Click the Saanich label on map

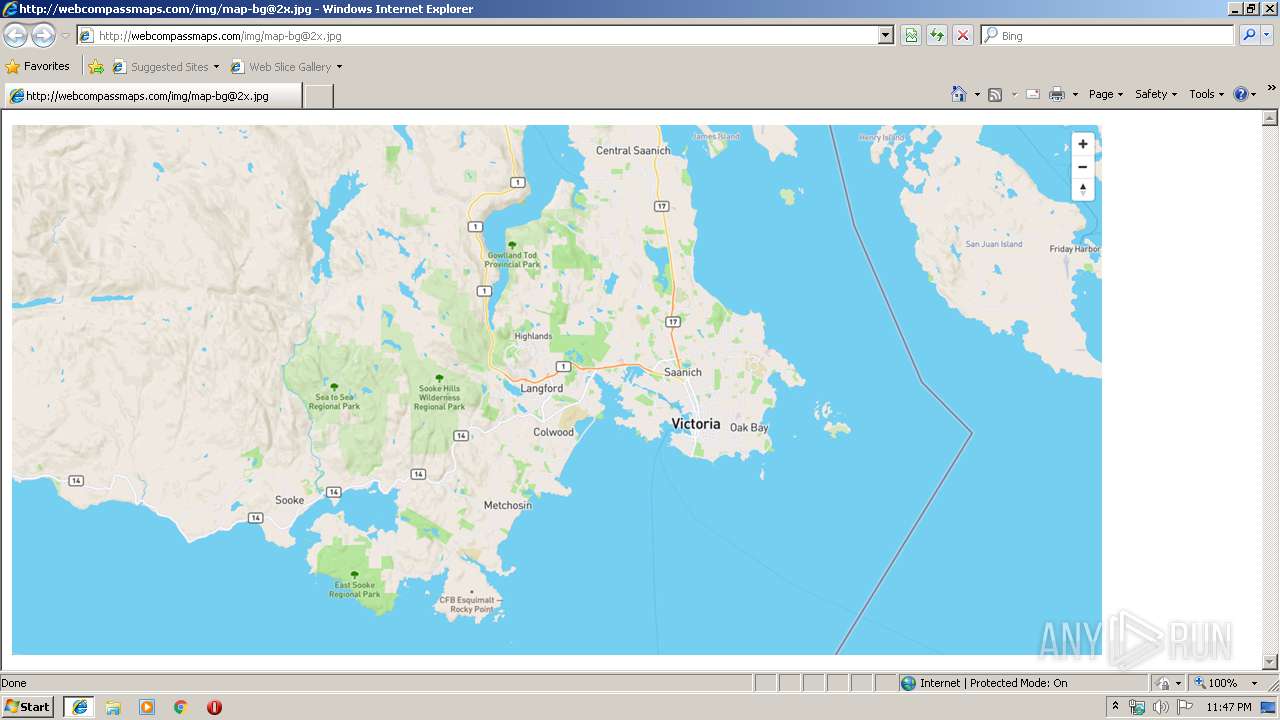click(683, 372)
